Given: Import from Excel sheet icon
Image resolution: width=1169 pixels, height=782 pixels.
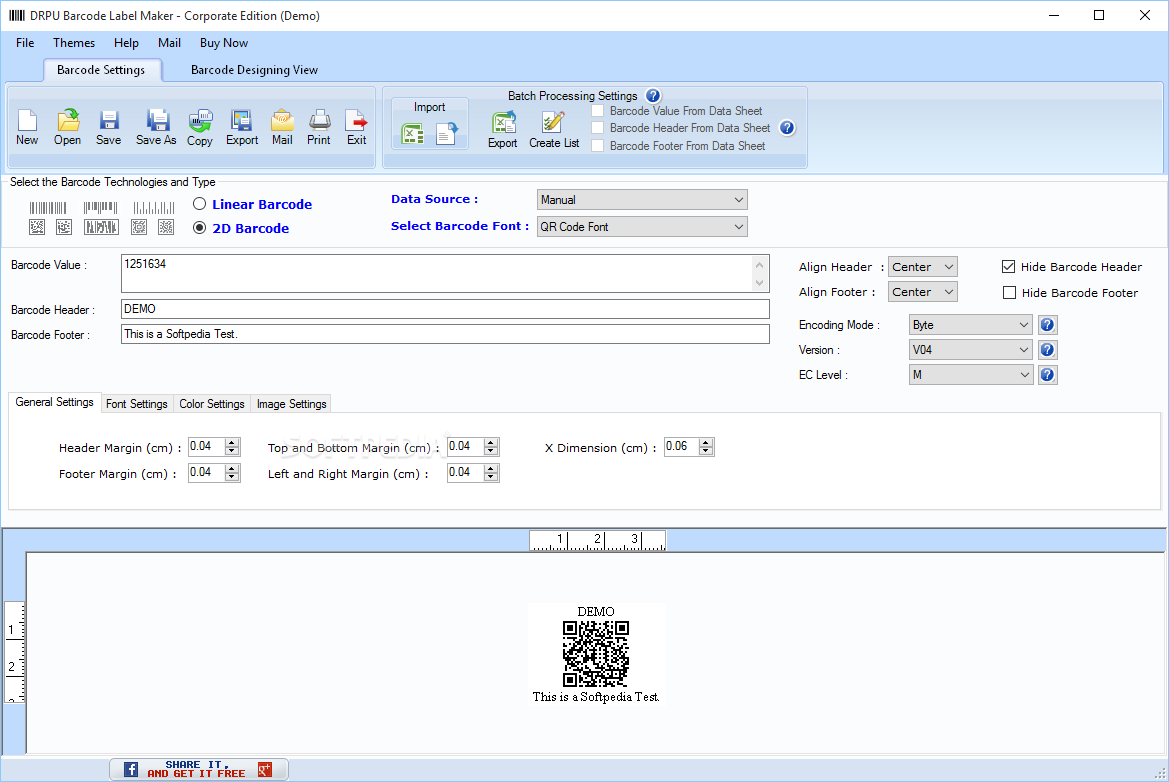Looking at the screenshot, I should click(412, 134).
